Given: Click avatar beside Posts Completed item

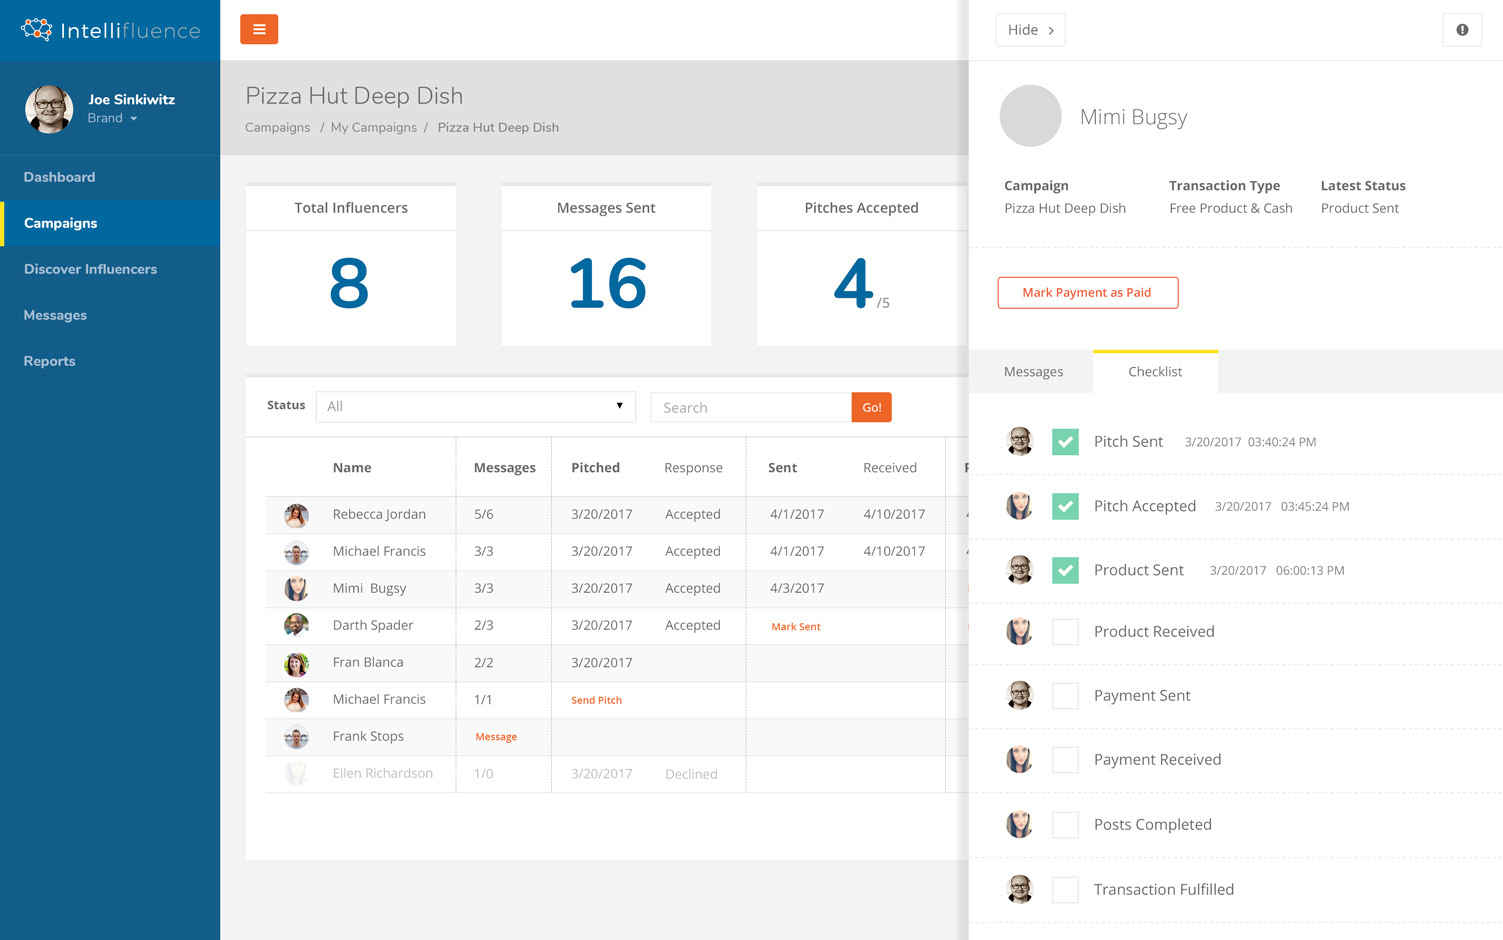Looking at the screenshot, I should 1019,824.
